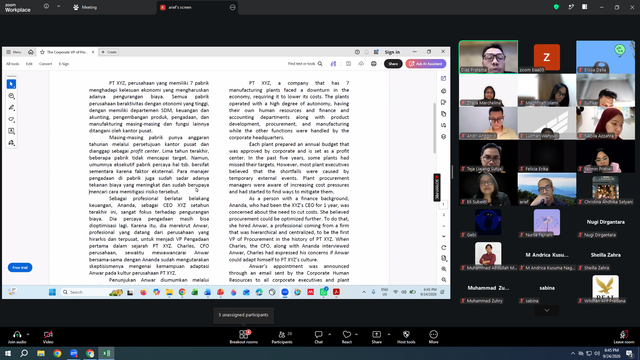Expand more participants chevron below gallery
This screenshot has width=640, height=360.
(547, 311)
